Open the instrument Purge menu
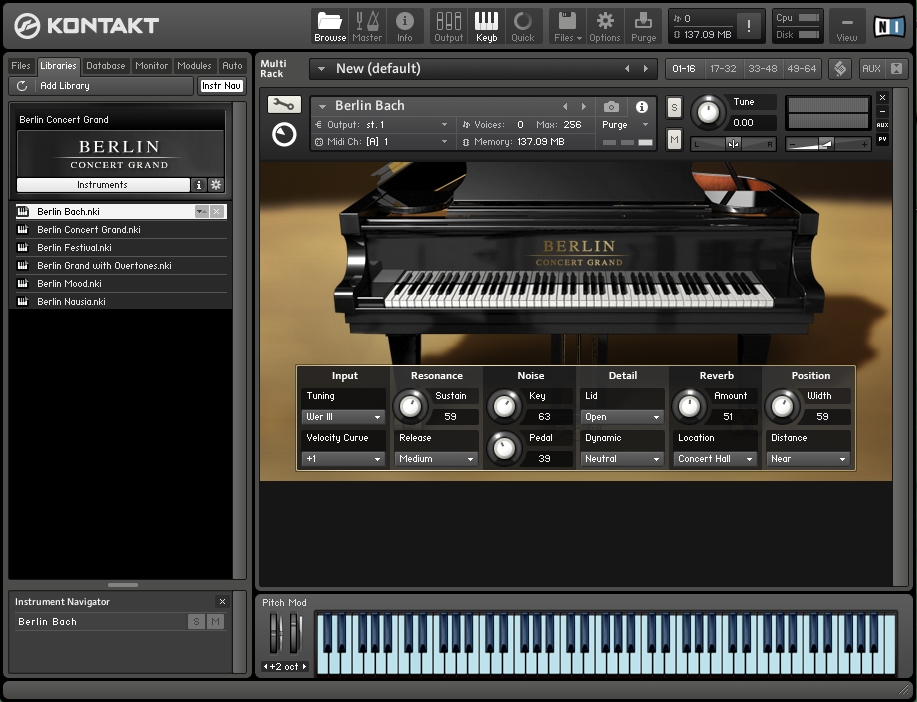 click(x=625, y=125)
